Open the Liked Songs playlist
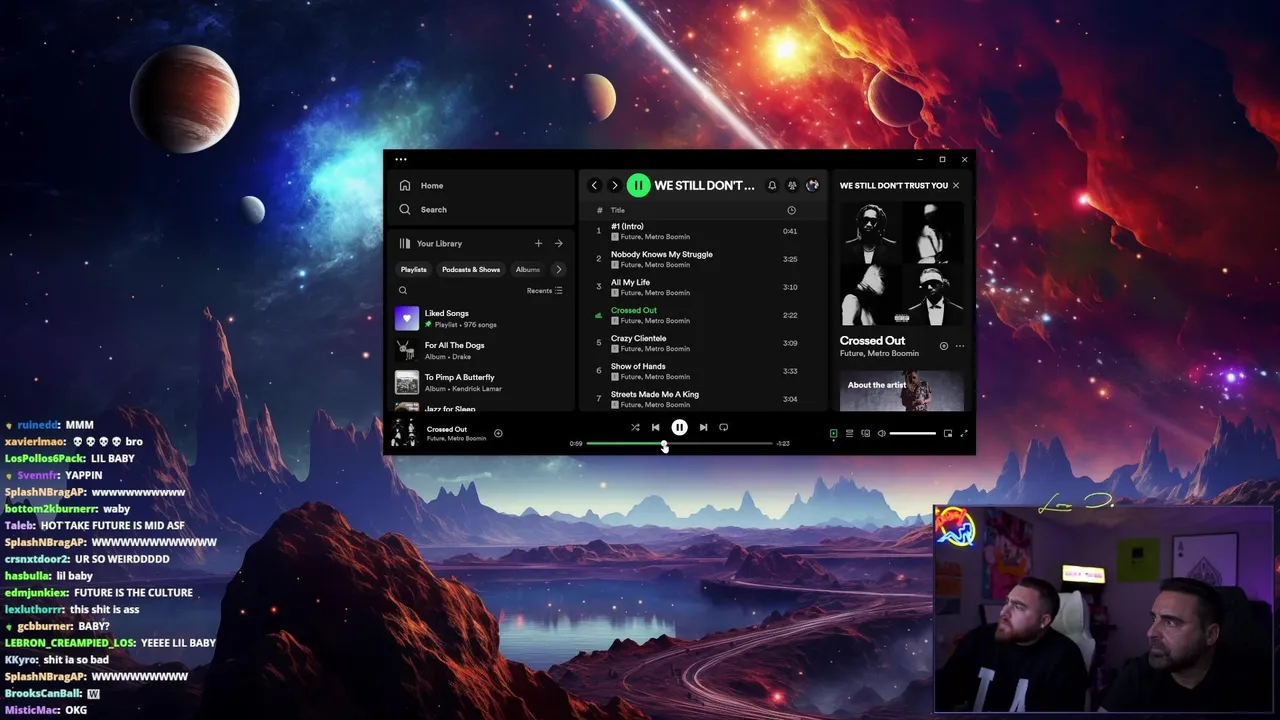Viewport: 1280px width, 720px height. pyautogui.click(x=480, y=318)
